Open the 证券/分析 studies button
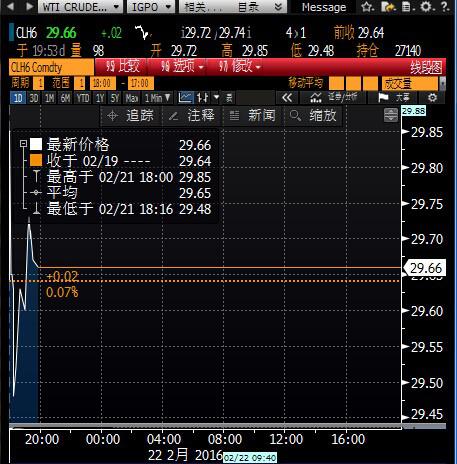The width and height of the screenshot is (457, 464). (333, 98)
